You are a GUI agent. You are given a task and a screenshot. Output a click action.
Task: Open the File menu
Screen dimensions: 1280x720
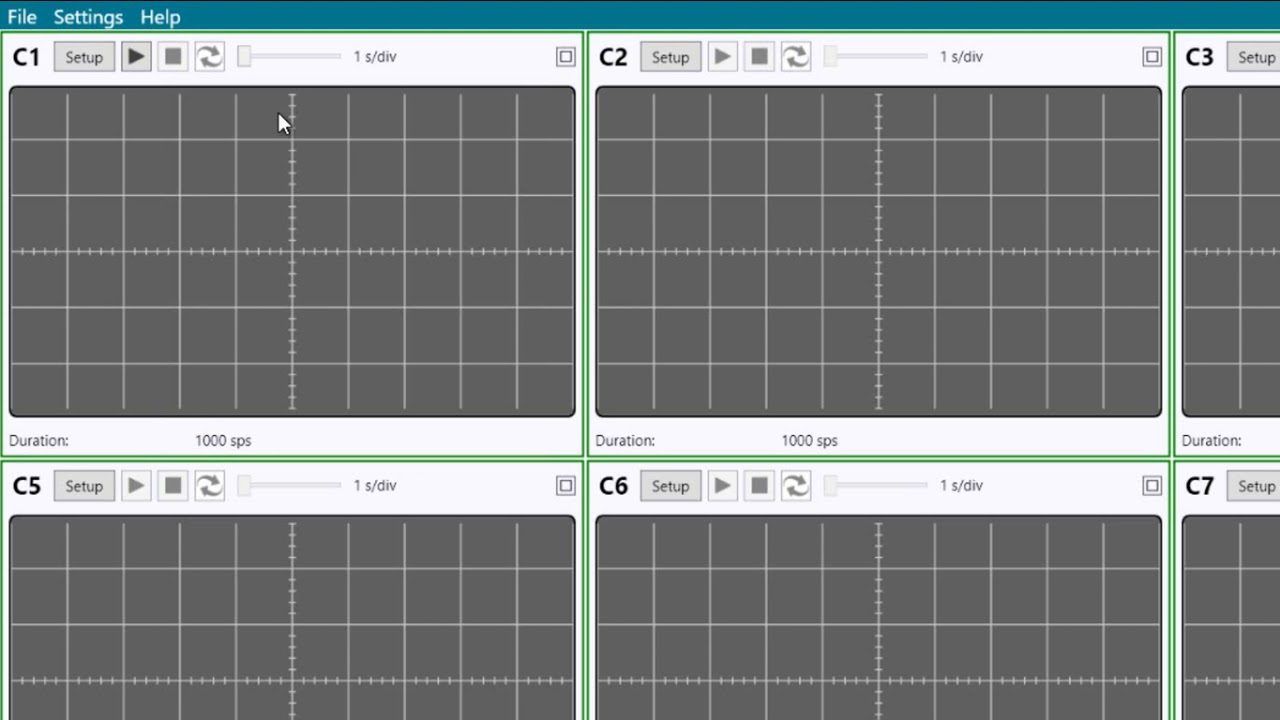click(22, 17)
